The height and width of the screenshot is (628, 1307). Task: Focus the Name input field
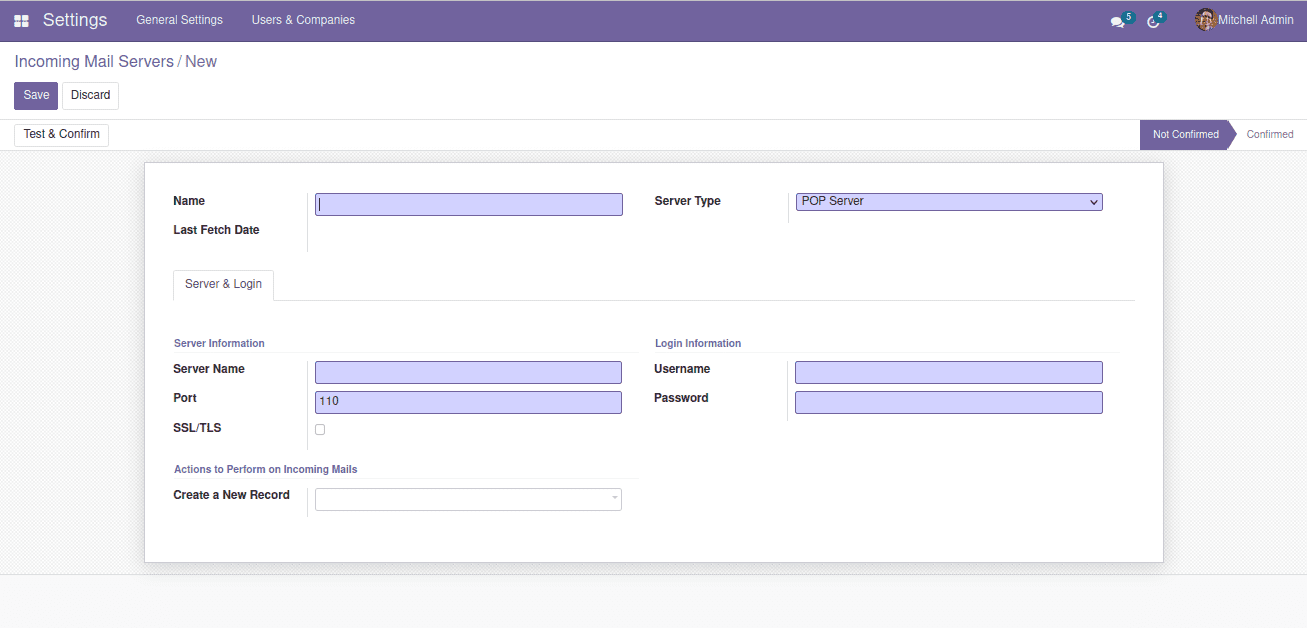[x=468, y=204]
